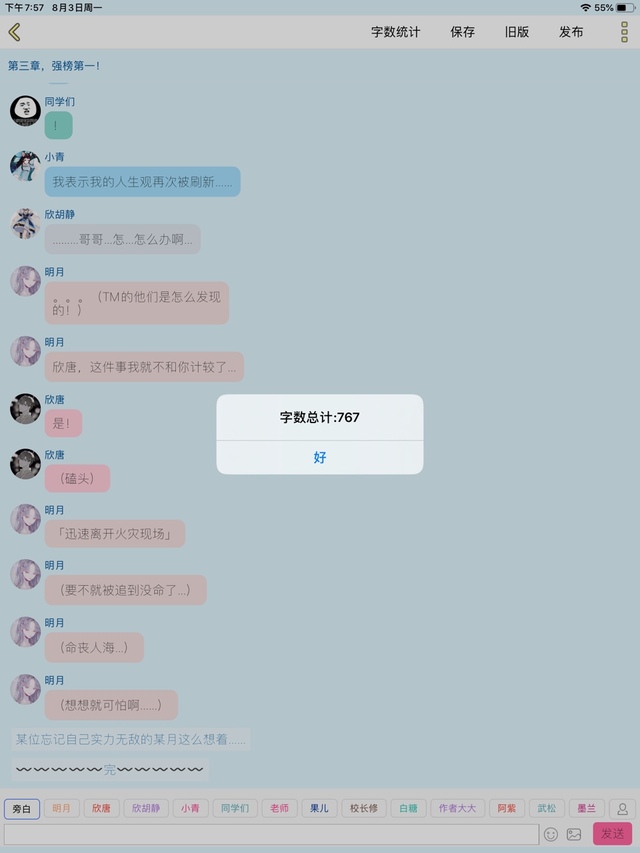The height and width of the screenshot is (853, 640).
Task: Open the add character person icon
Action: tap(622, 808)
